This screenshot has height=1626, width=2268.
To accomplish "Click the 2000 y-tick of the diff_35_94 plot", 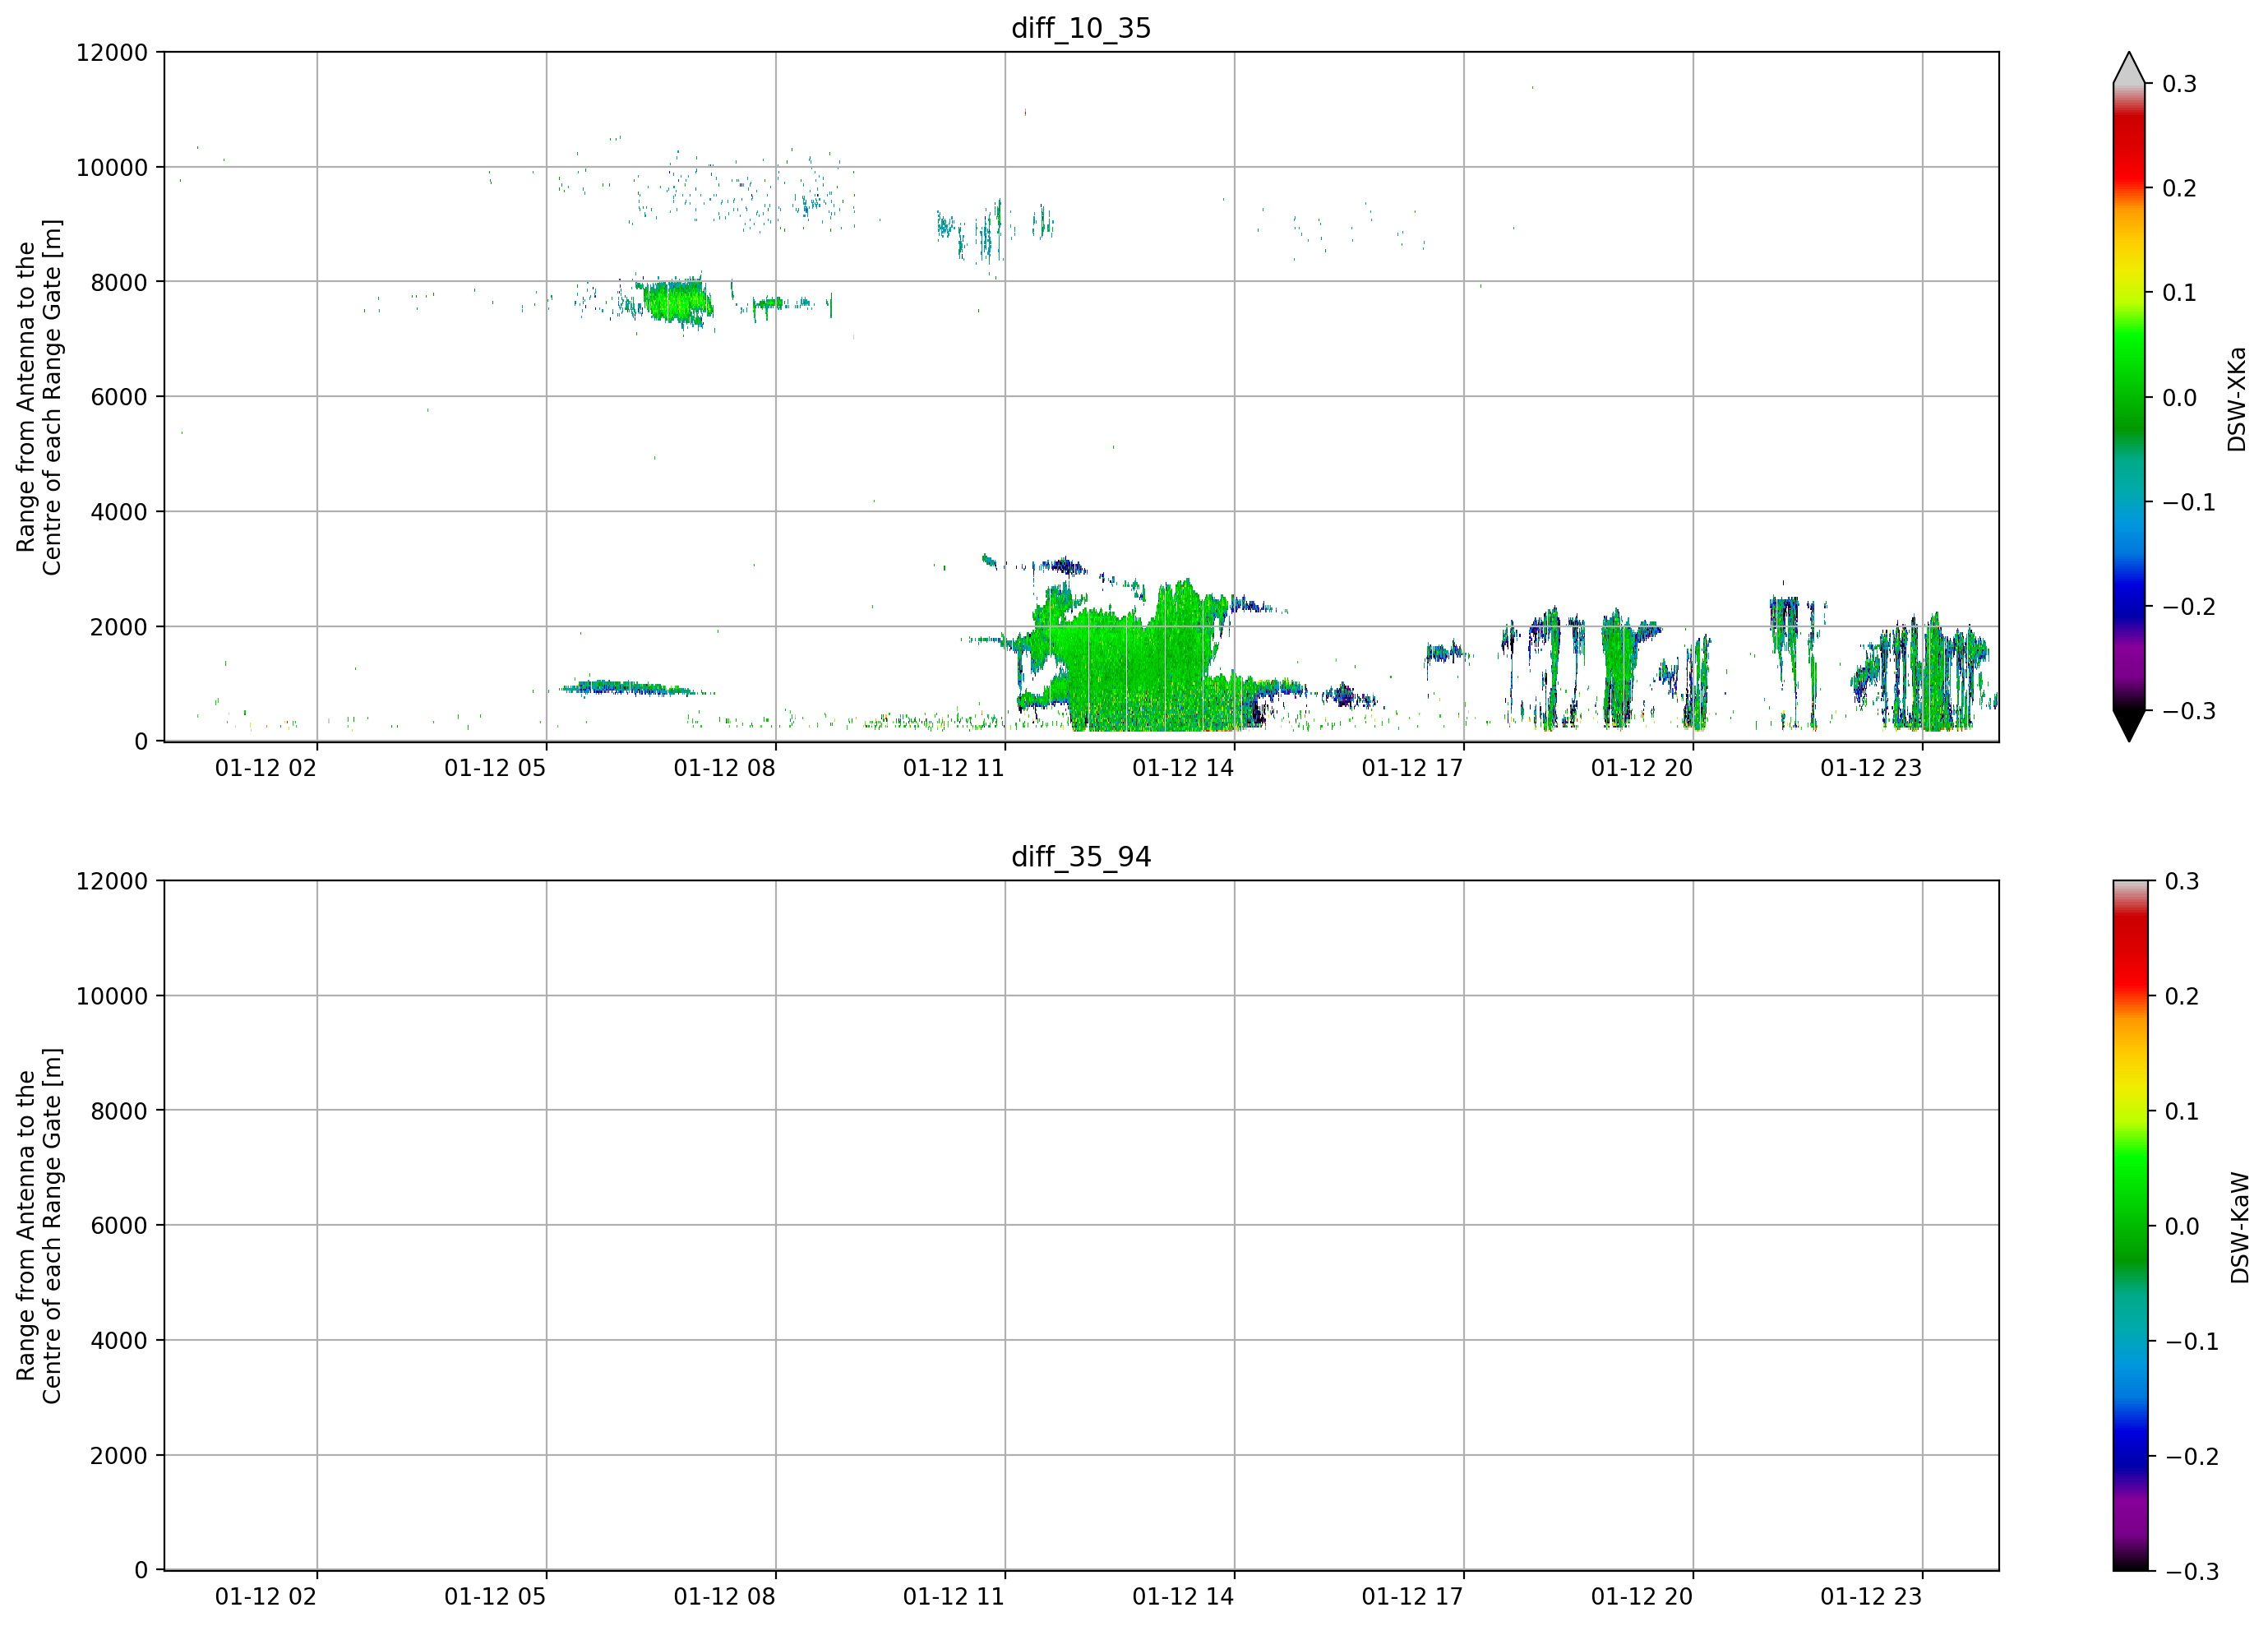I will point(119,1456).
